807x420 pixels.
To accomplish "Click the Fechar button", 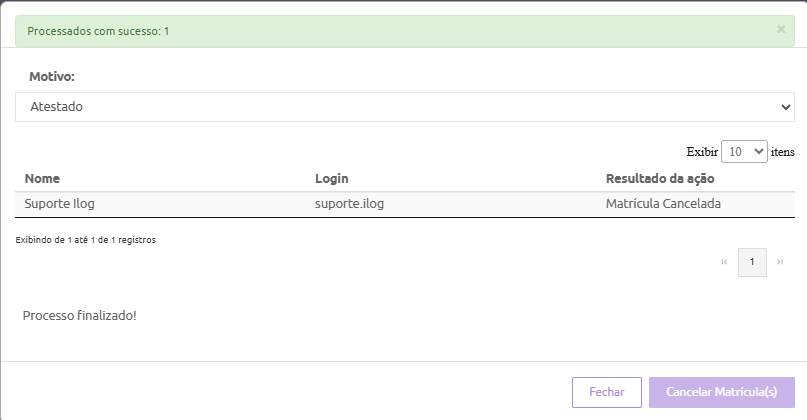I will tap(606, 392).
